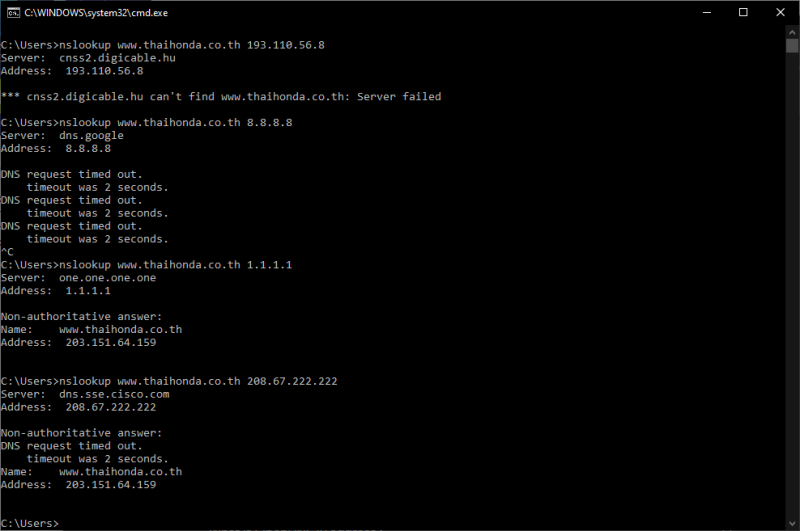
Task: Click the final C:\Users> prompt at the bottom
Action: [x=30, y=523]
